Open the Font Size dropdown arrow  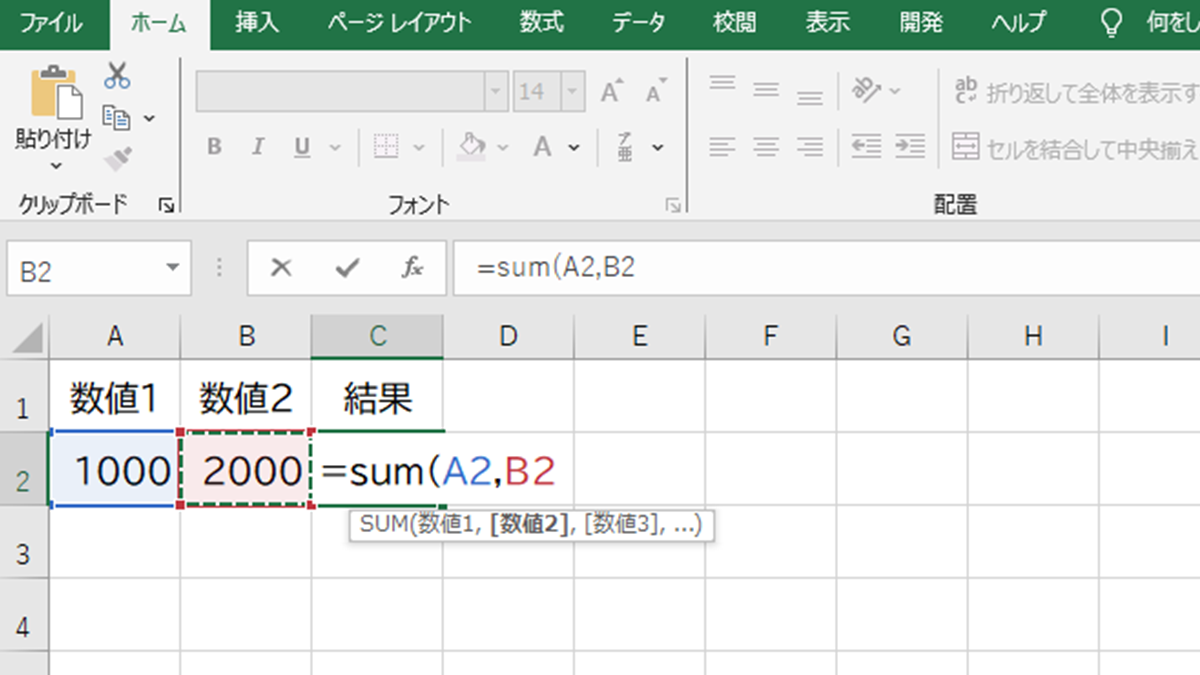pos(573,90)
